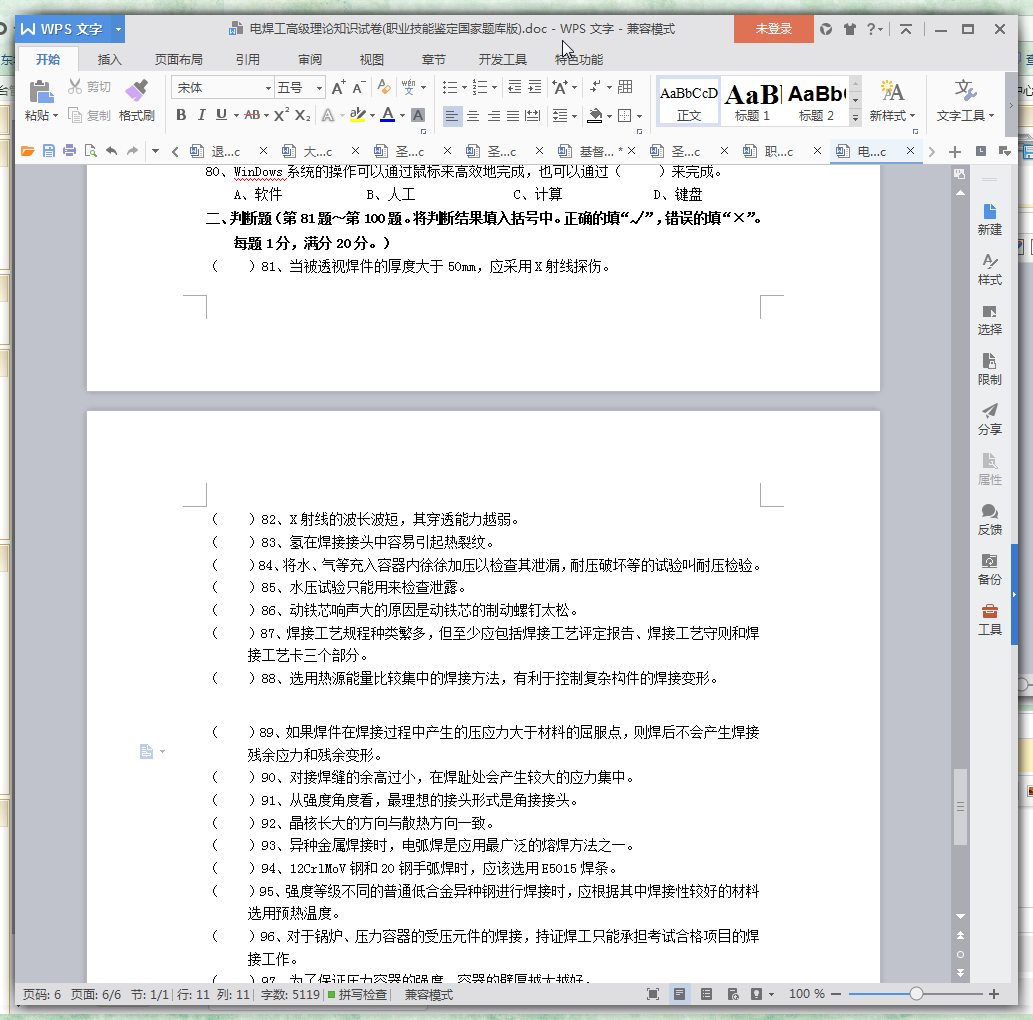Click the decrease indent icon
This screenshot has width=1033, height=1020.
point(515,87)
